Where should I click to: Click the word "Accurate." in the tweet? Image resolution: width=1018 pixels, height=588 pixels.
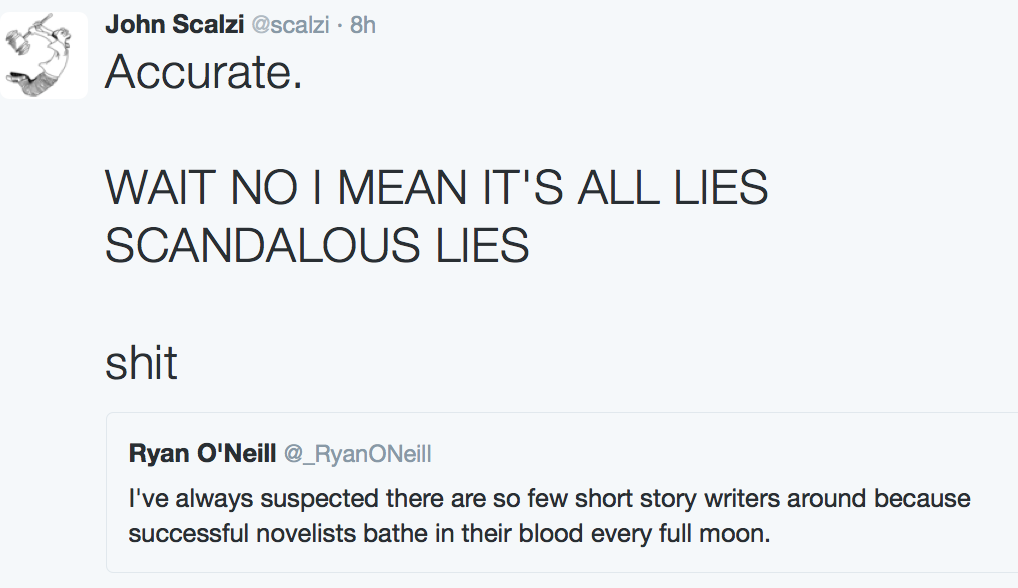tap(203, 72)
